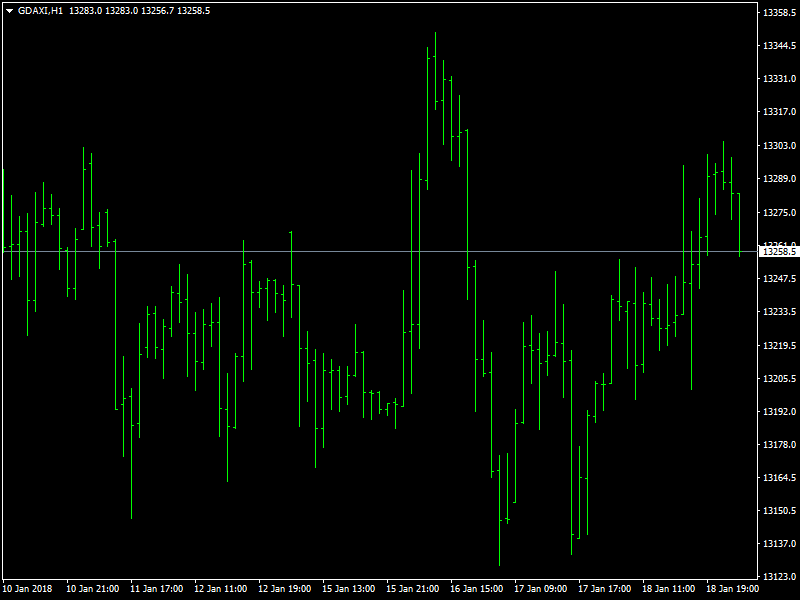Click the 13205.5 price axis label
The image size is (800, 600).
click(x=779, y=379)
